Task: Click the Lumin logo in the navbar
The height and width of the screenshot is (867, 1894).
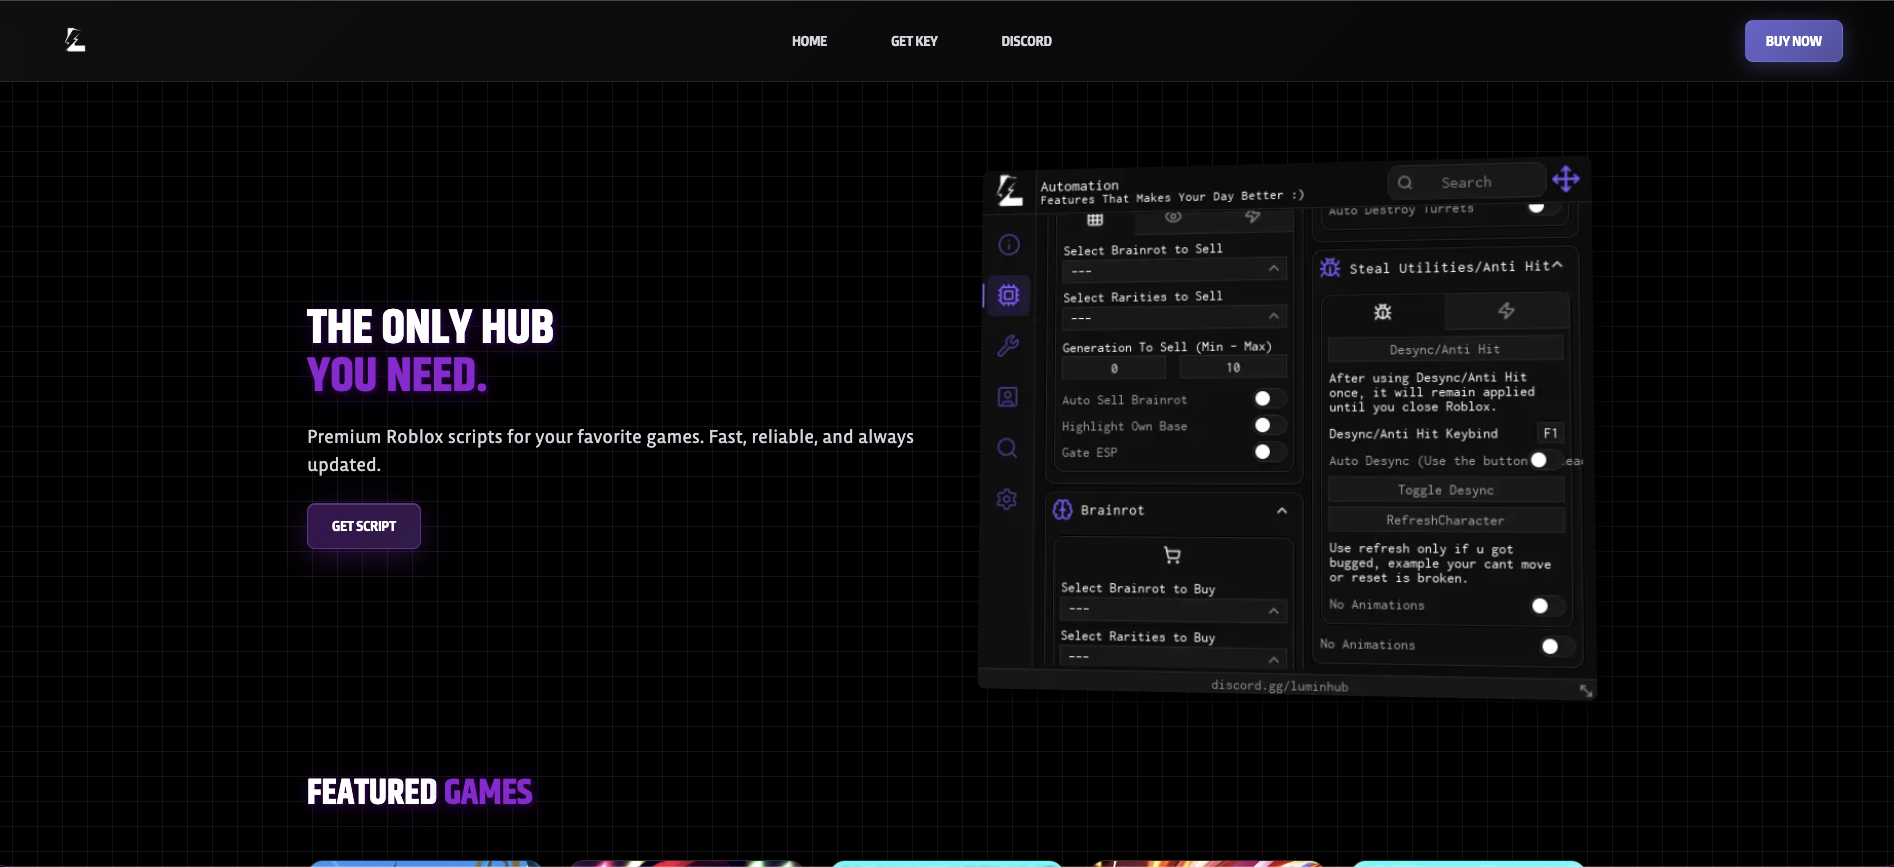Action: (x=75, y=40)
